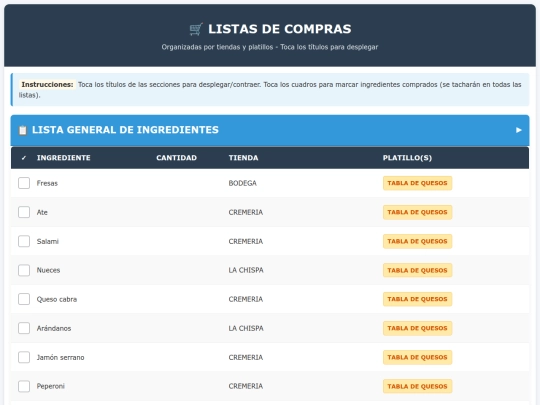
Task: Click the Arándanos ingredient name
Action: 54,328
